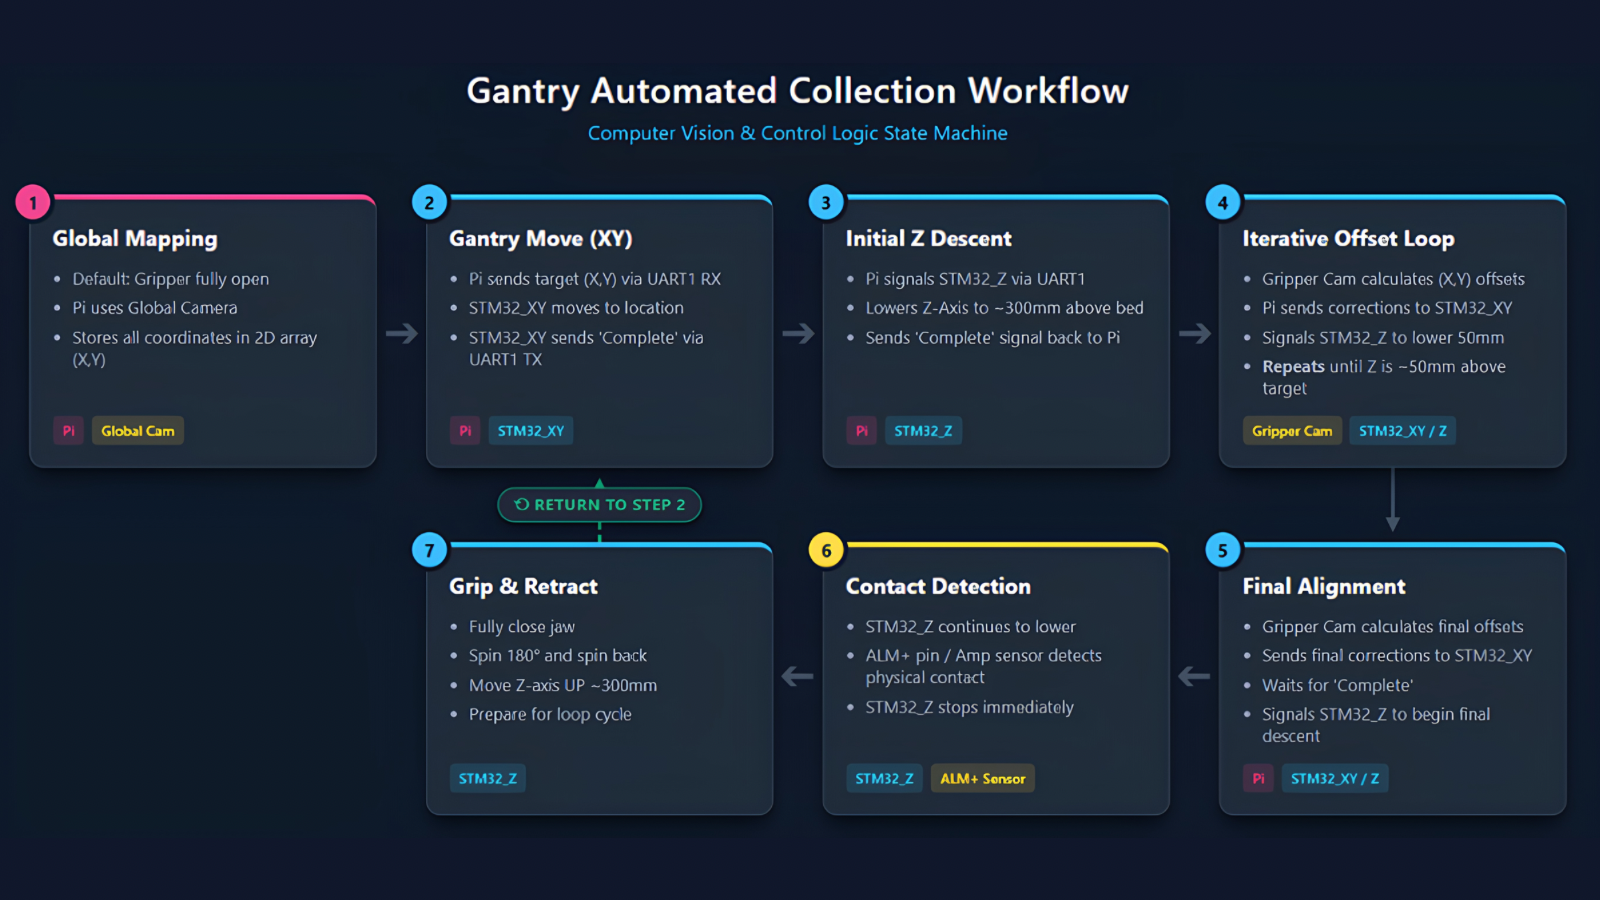The width and height of the screenshot is (1600, 900).
Task: Select the ALM+ Sensor tag
Action: tap(983, 779)
